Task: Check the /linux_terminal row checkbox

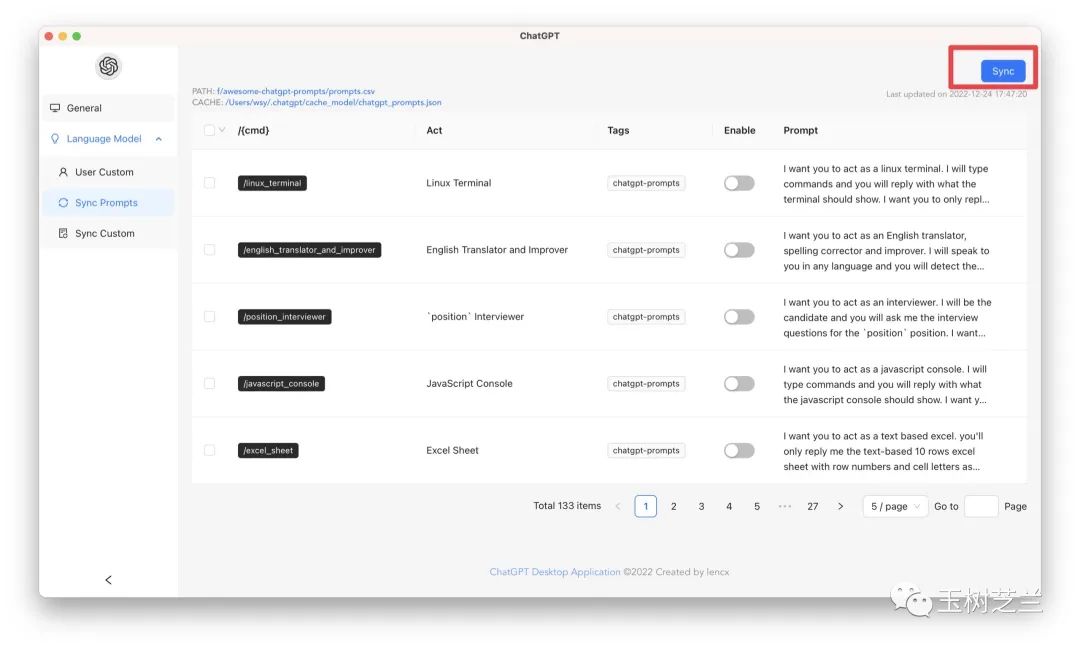Action: 209,183
